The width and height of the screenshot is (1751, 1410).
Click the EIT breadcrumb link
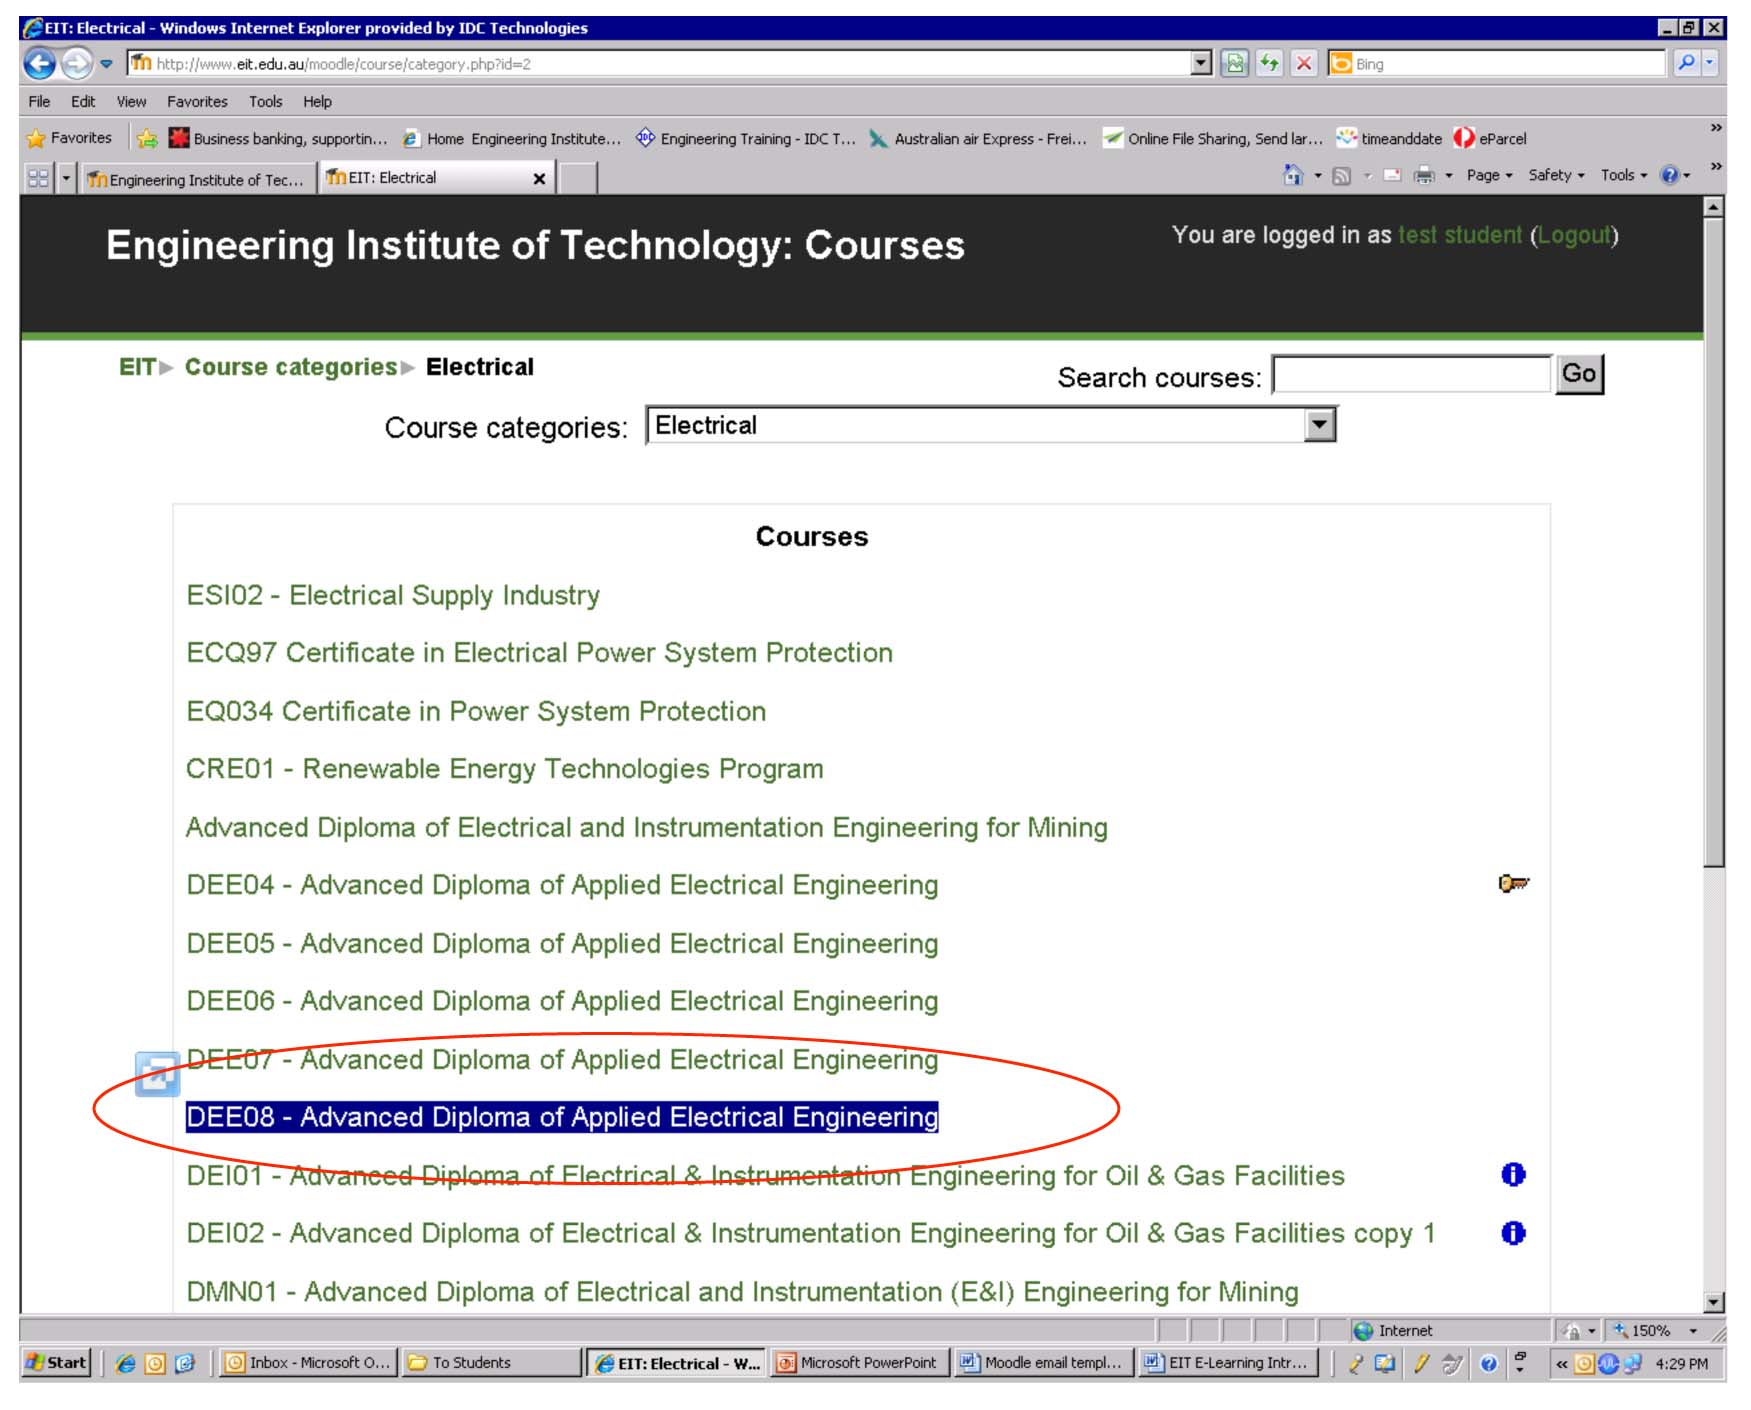pos(137,367)
